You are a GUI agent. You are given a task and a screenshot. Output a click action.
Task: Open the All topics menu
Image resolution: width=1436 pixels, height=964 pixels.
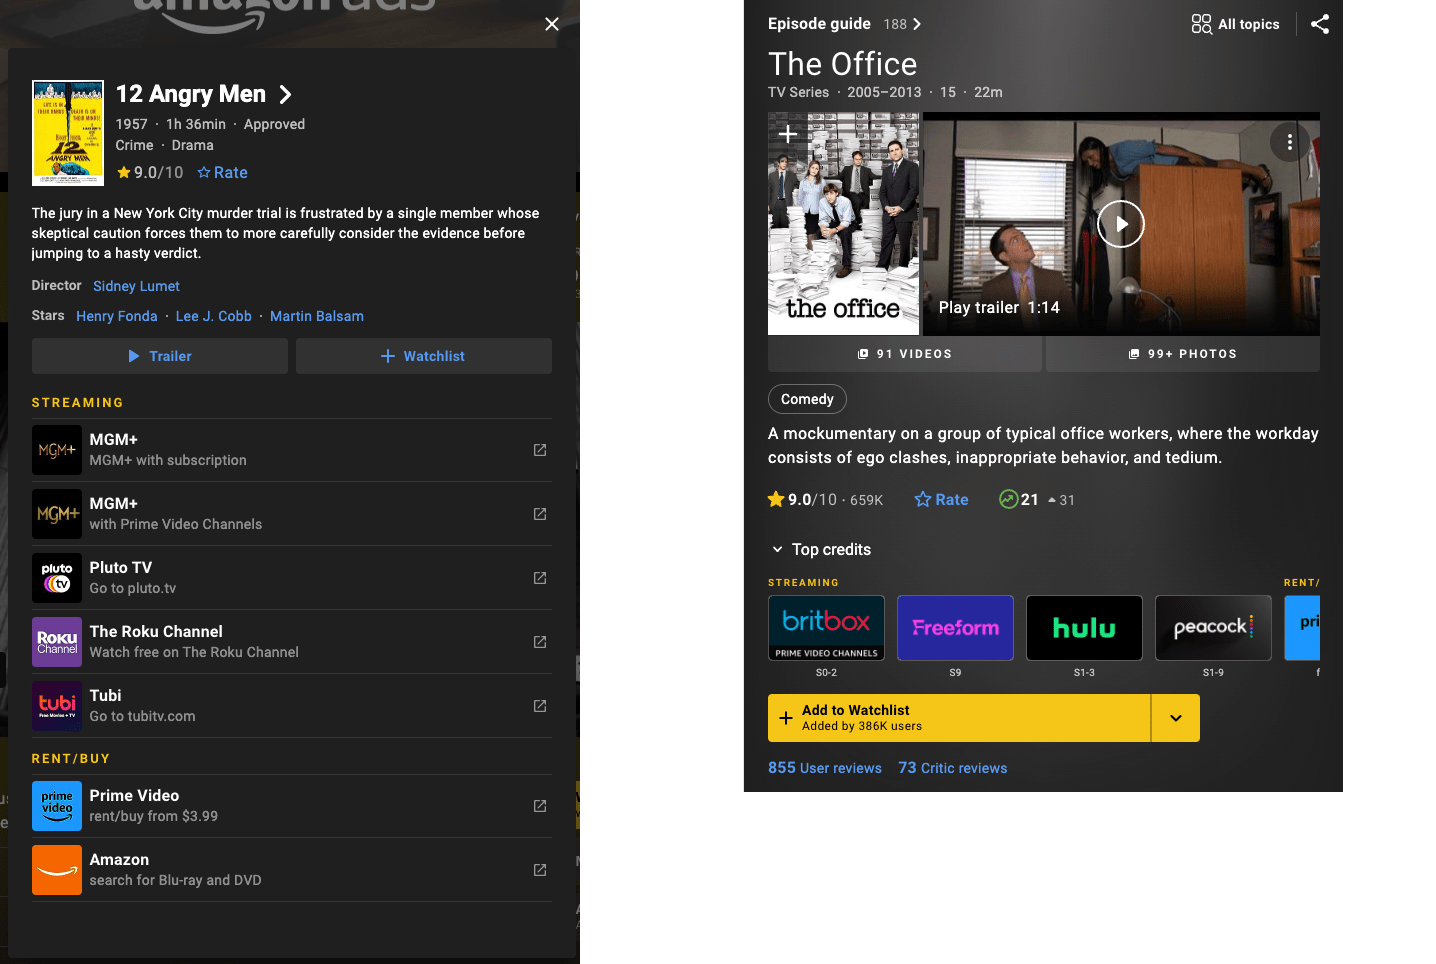click(1235, 24)
